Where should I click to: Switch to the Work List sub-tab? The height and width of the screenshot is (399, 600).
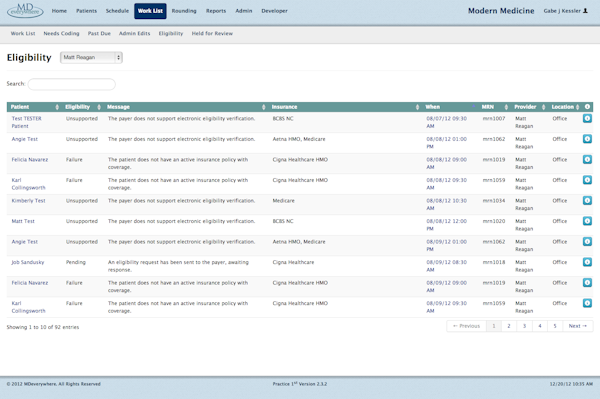[x=23, y=33]
